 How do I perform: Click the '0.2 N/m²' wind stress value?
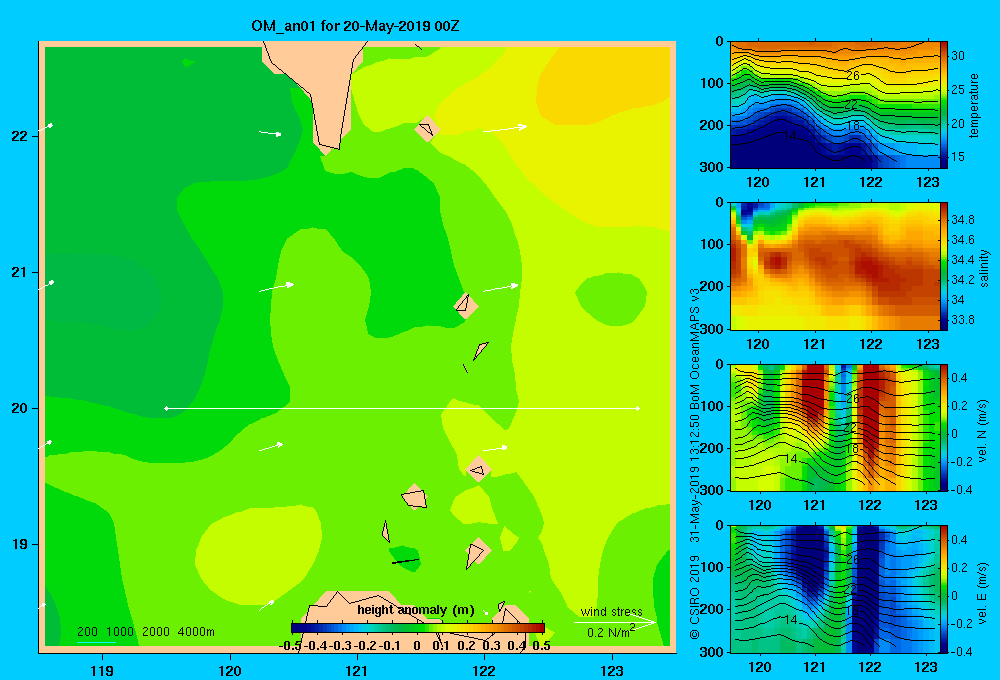pos(611,632)
